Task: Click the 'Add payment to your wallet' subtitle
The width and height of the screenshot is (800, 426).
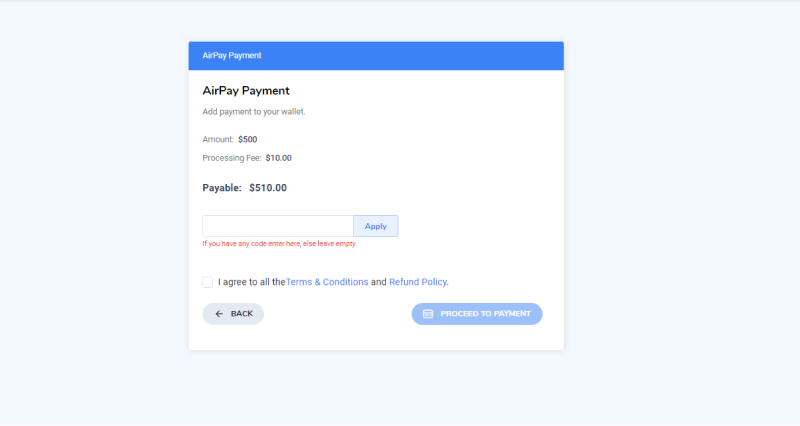Action: pyautogui.click(x=254, y=112)
